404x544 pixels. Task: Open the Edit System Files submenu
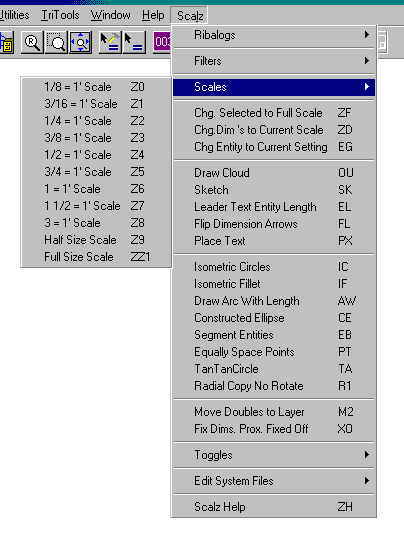tap(274, 481)
